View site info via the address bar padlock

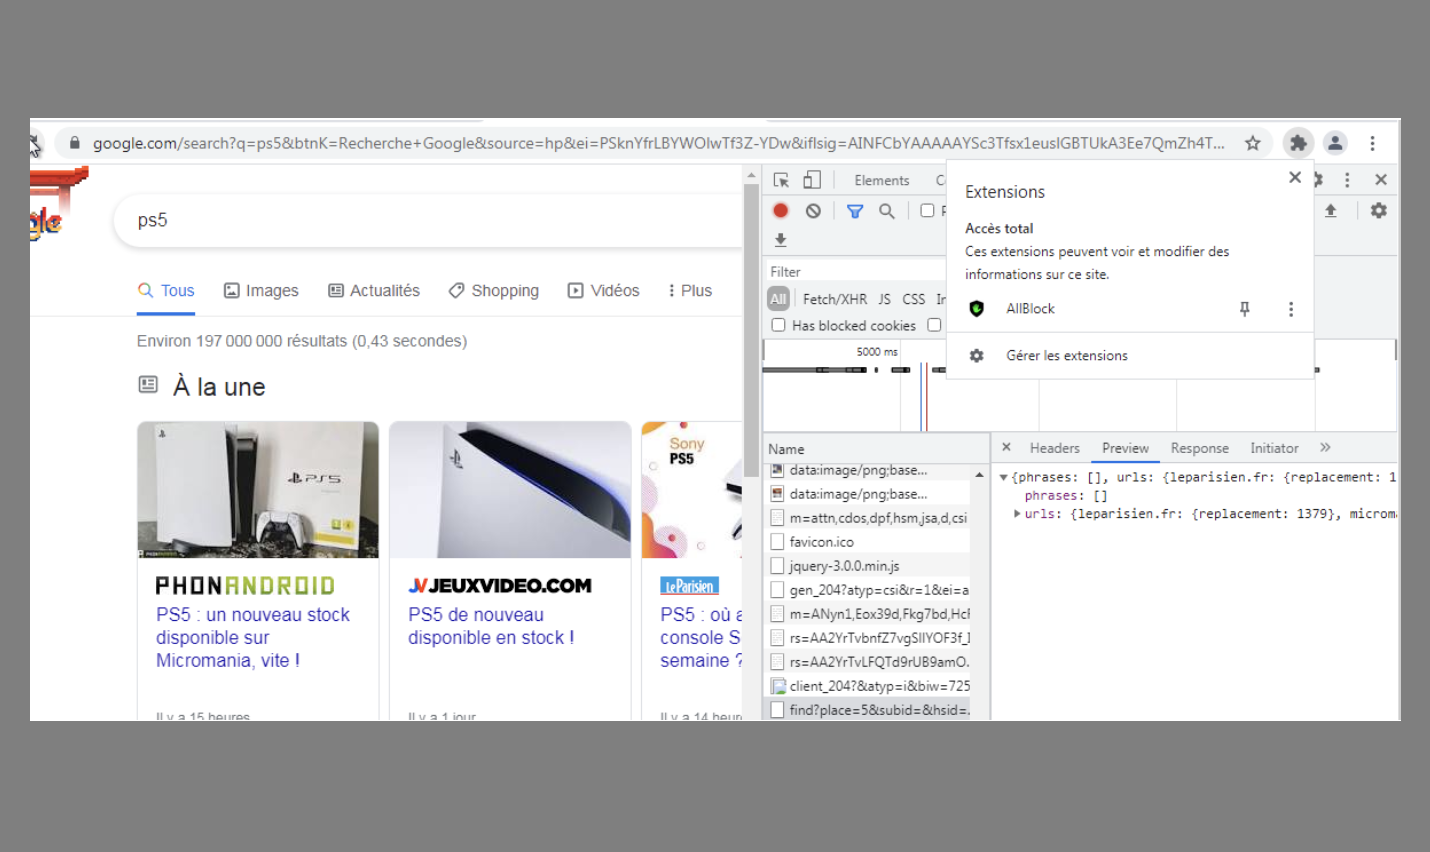(x=74, y=143)
